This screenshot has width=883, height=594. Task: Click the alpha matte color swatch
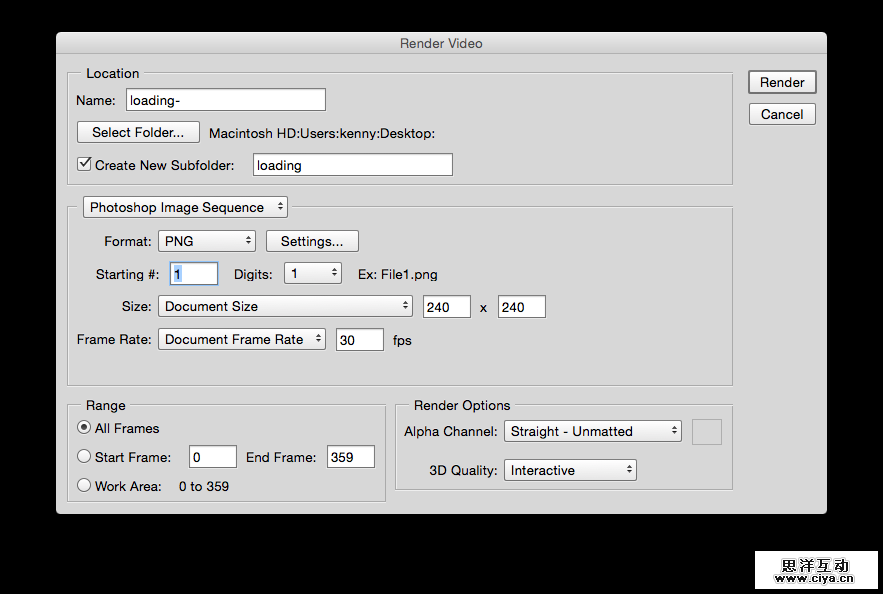pyautogui.click(x=707, y=431)
